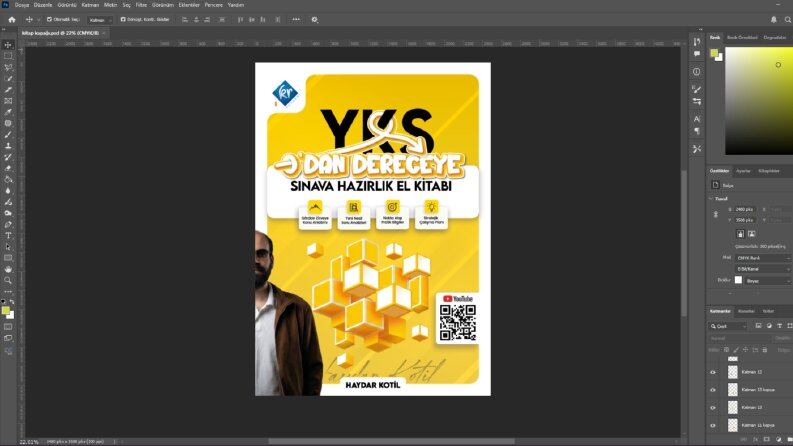This screenshot has width=793, height=446.
Task: Hide the Katman 13 layer
Action: pos(713,408)
